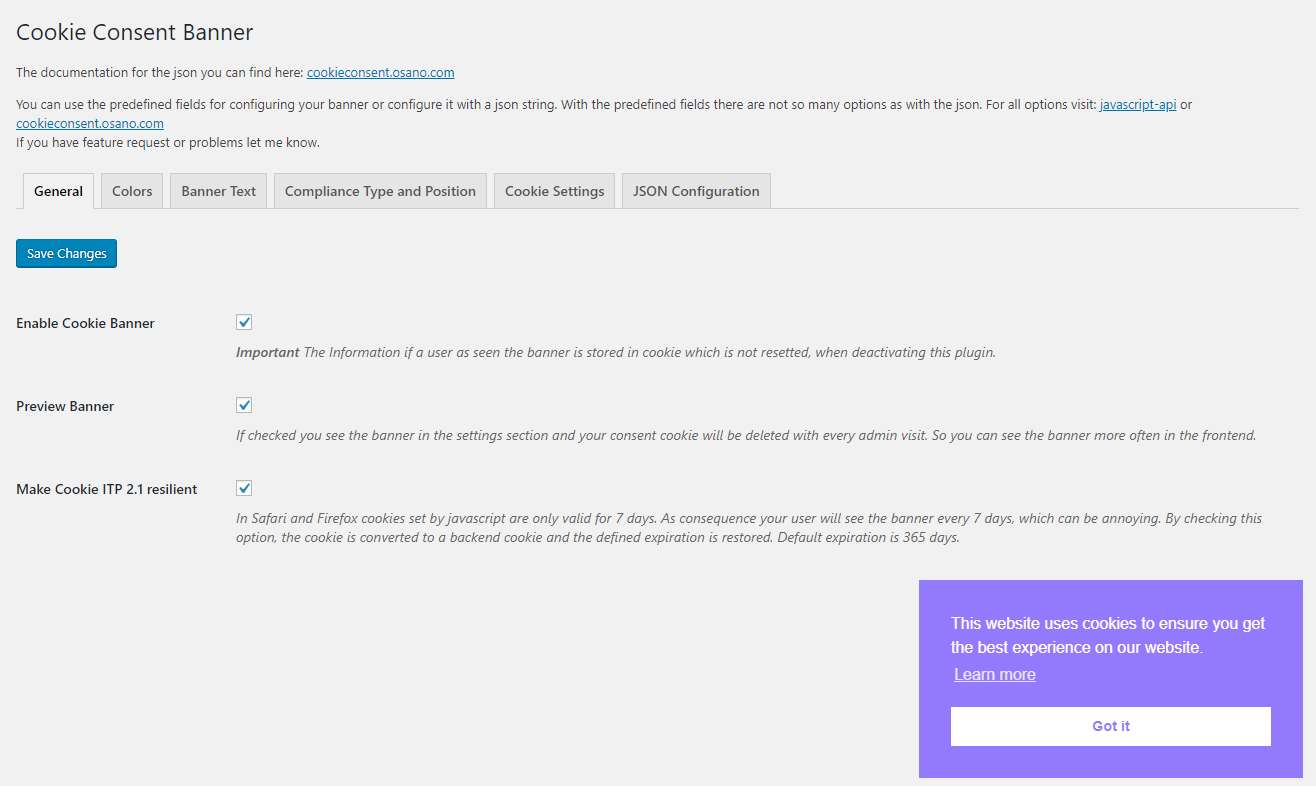Click the Cookie Consent Banner heading
The width and height of the screenshot is (1316, 786).
[x=135, y=32]
